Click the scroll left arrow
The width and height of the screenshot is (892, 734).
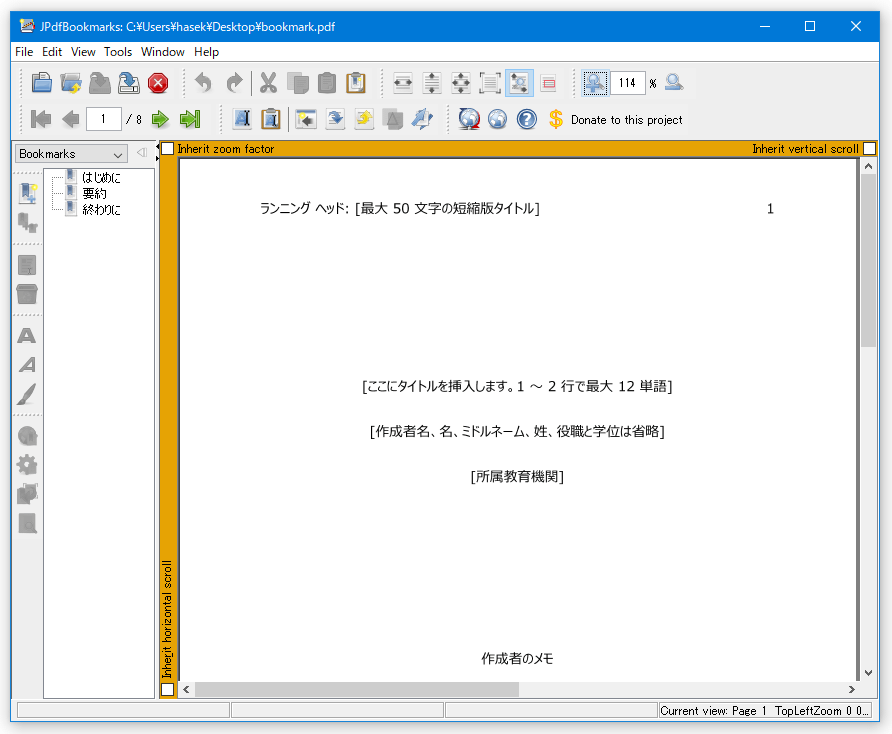187,689
